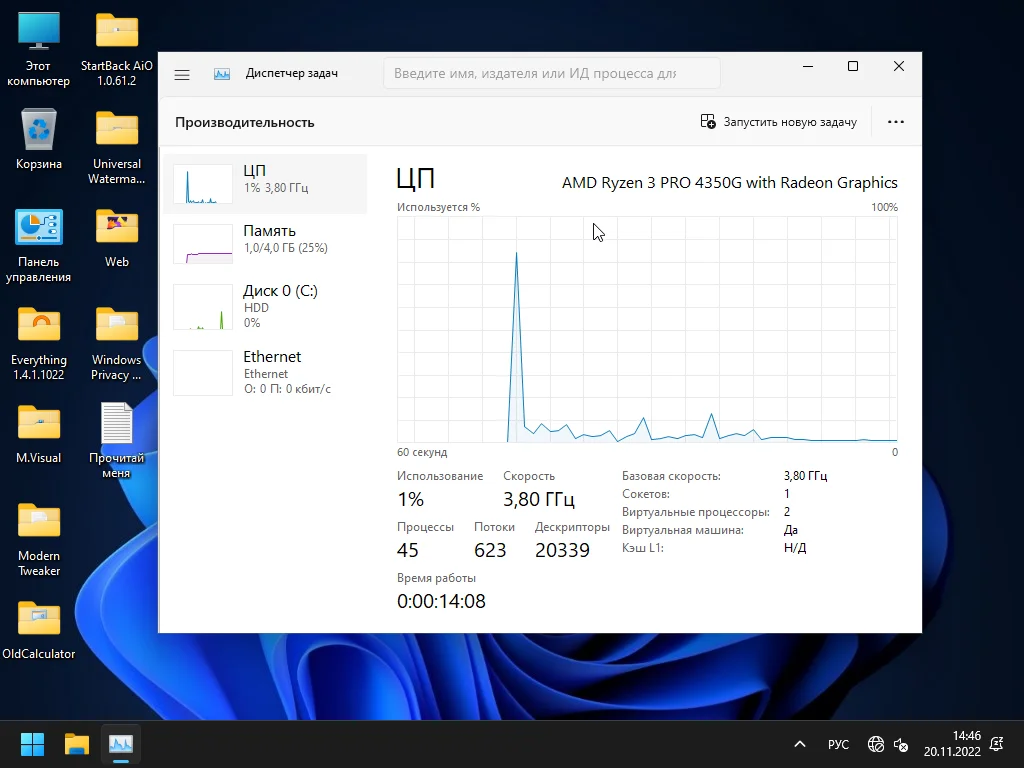Maximize the Task Manager window

click(853, 67)
